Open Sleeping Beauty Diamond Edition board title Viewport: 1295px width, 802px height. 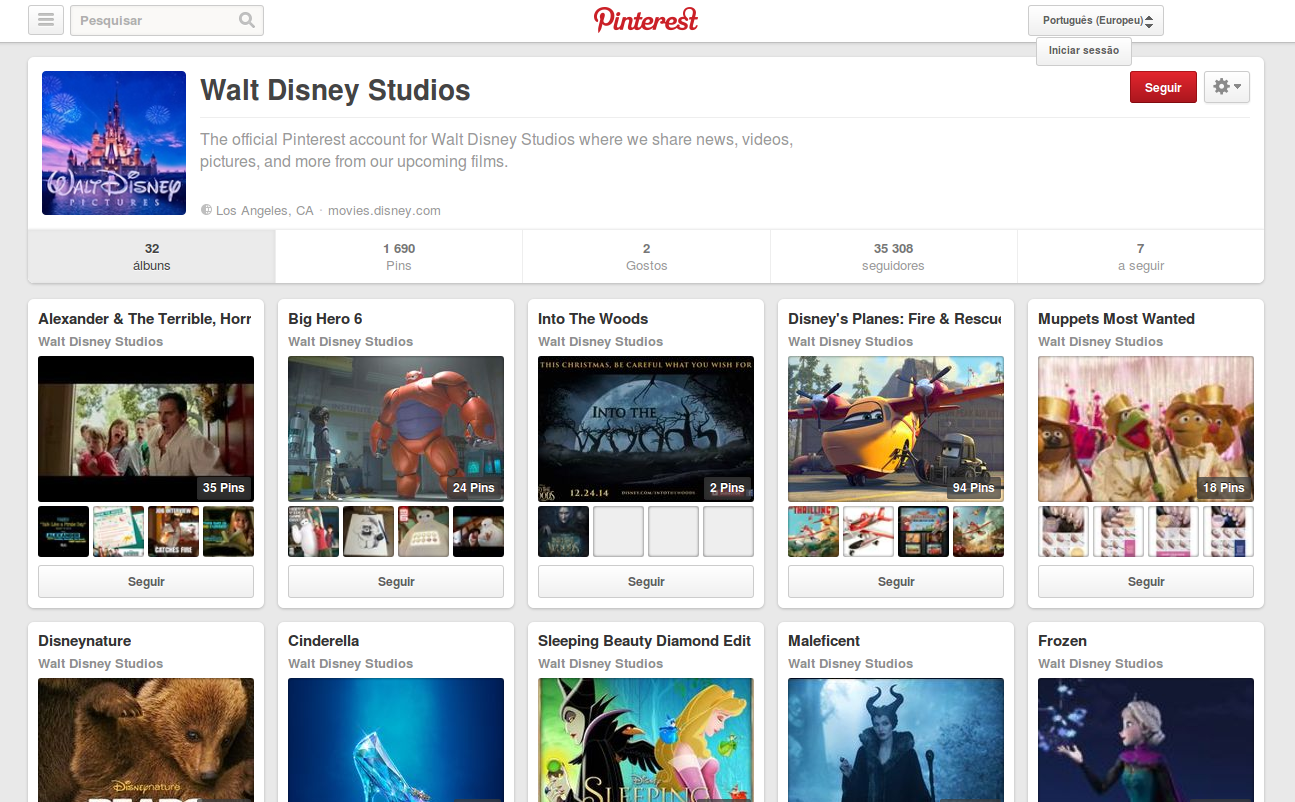click(x=645, y=641)
